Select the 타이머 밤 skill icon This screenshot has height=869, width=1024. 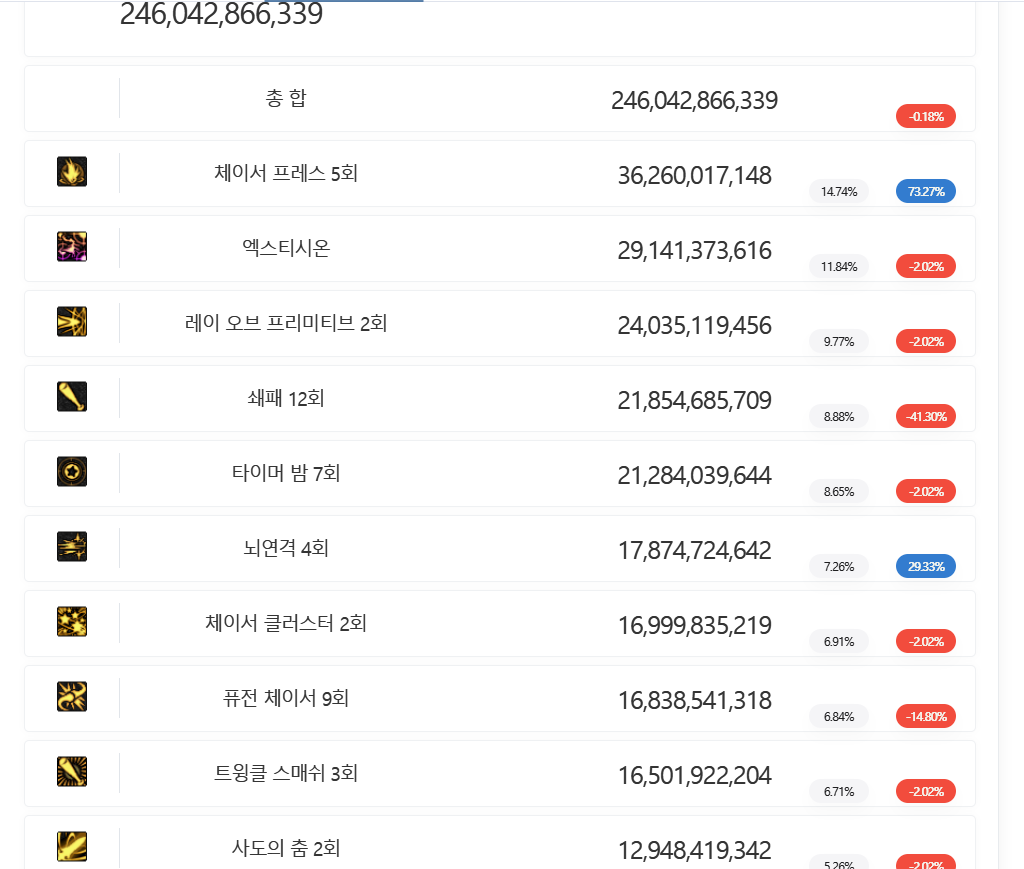[72, 471]
